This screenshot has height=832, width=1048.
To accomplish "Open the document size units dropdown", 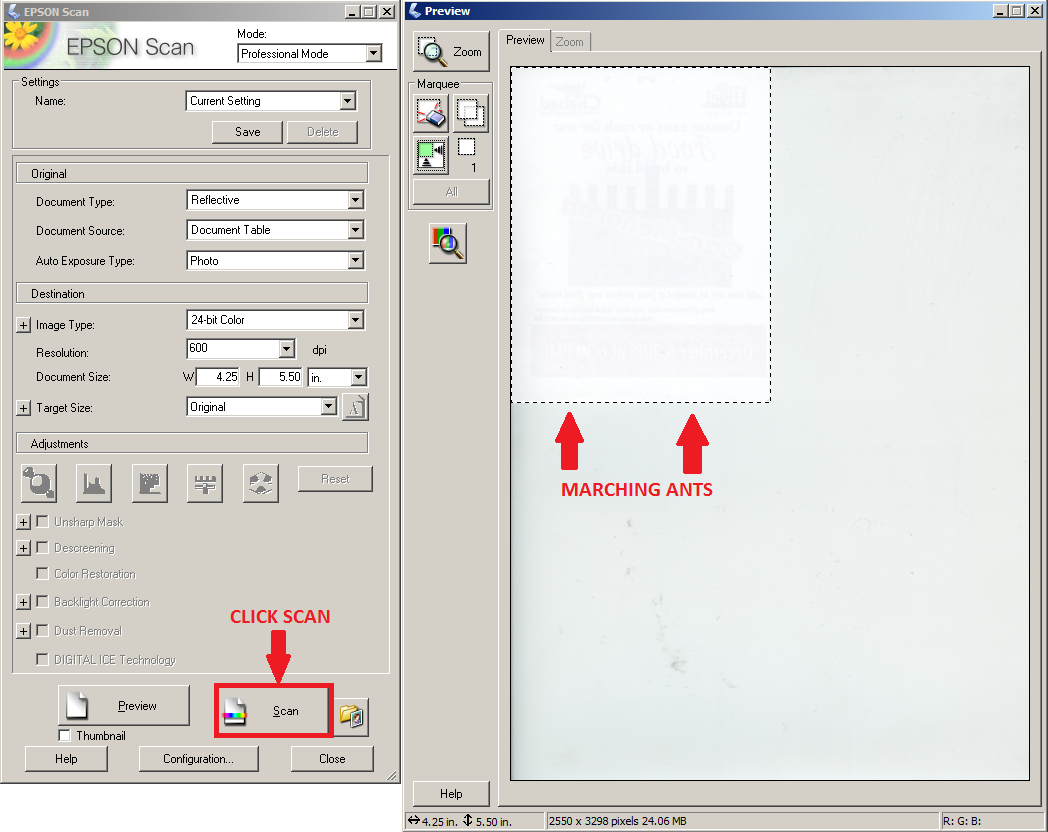I will point(338,378).
